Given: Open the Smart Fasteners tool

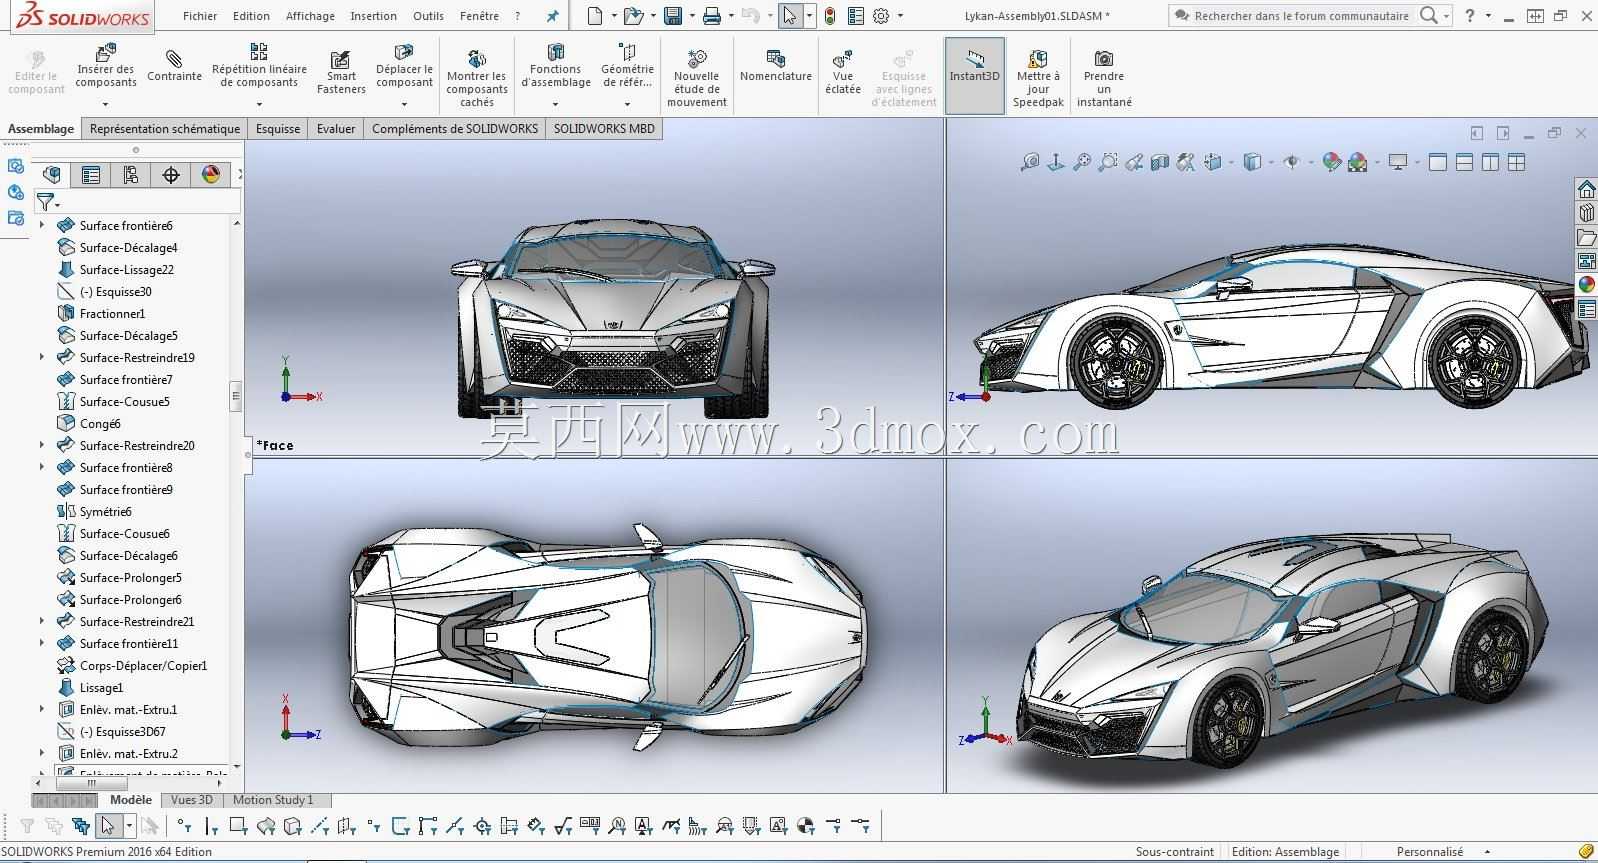Looking at the screenshot, I should pos(341,72).
